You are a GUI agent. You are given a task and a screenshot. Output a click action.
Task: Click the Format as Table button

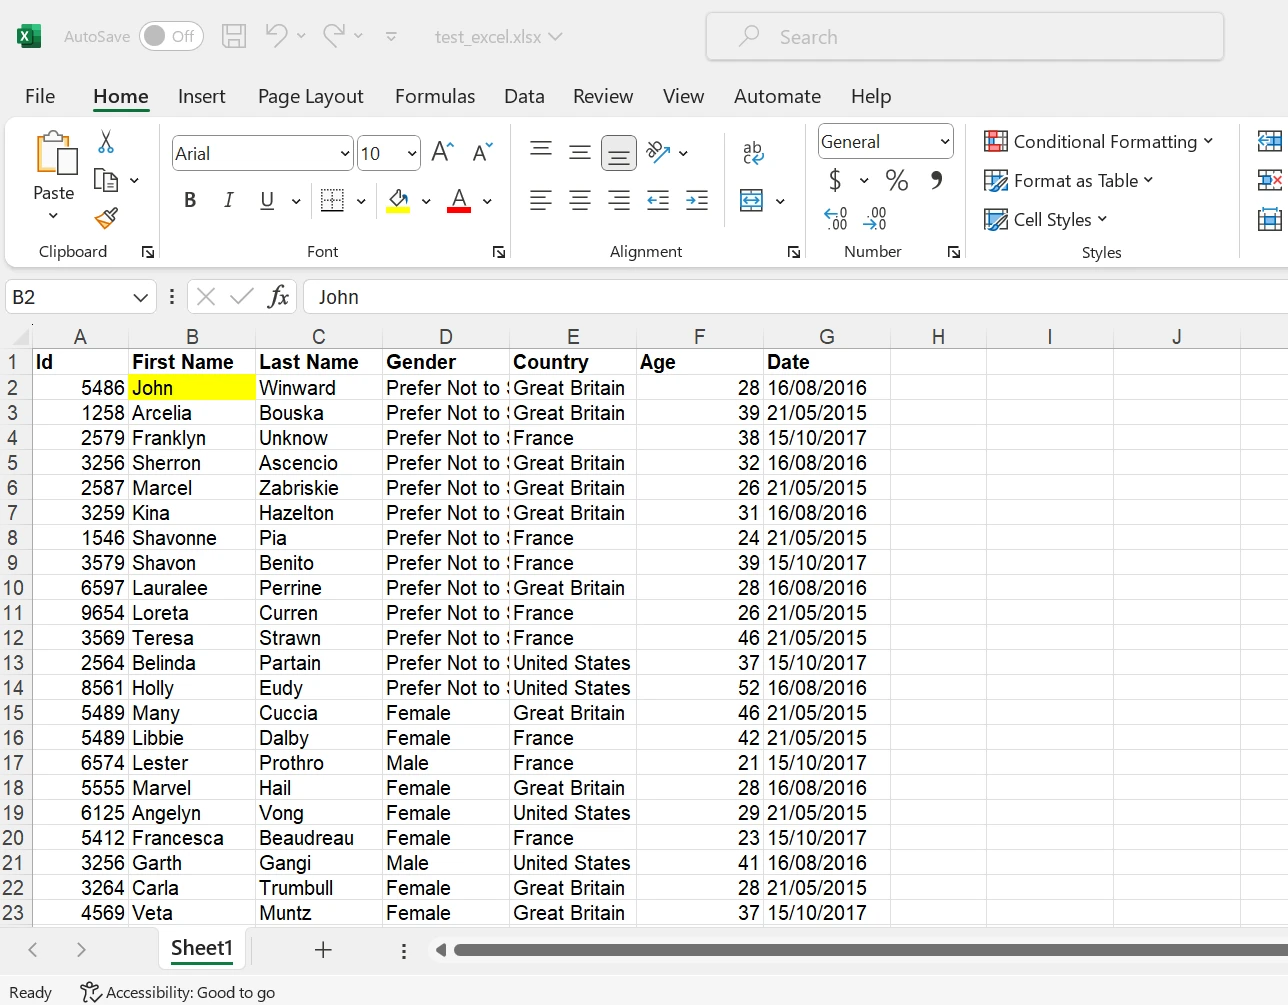[x=1068, y=181]
